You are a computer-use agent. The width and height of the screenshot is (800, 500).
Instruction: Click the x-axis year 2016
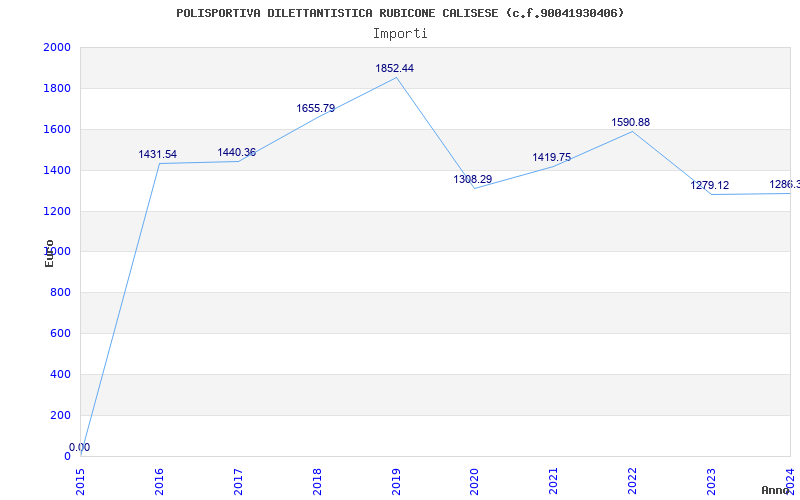pos(159,481)
